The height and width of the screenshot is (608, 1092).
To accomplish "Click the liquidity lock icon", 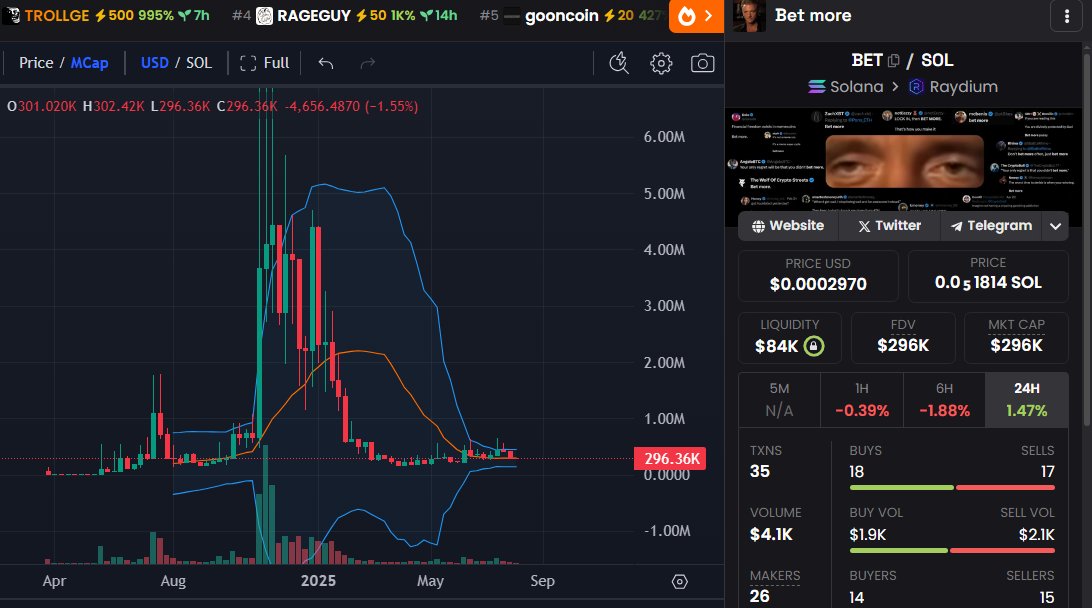I will 814,346.
